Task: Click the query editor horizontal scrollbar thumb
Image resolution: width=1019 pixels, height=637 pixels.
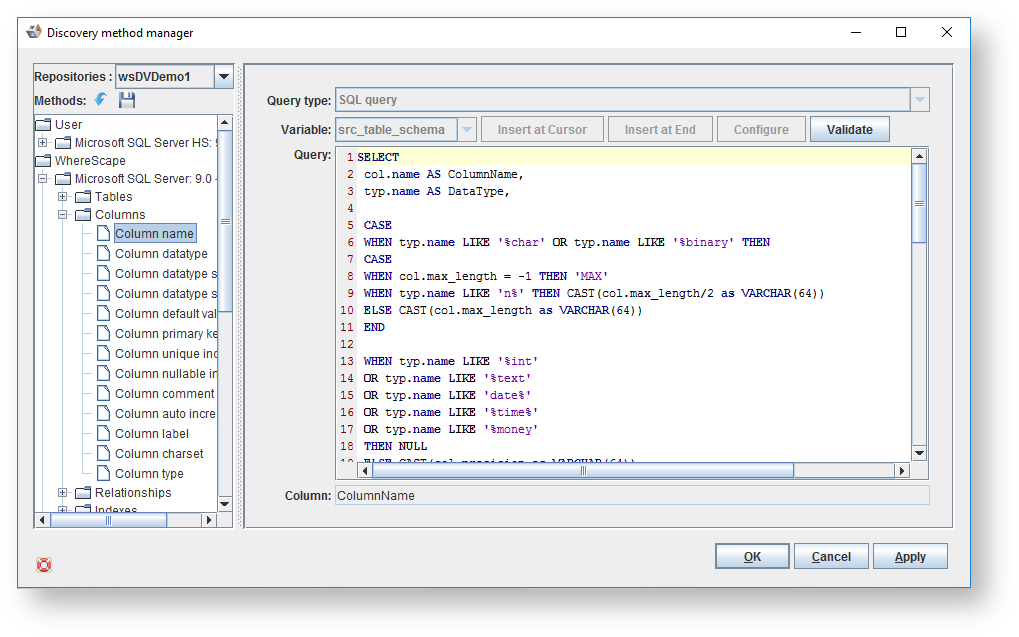Action: [582, 471]
